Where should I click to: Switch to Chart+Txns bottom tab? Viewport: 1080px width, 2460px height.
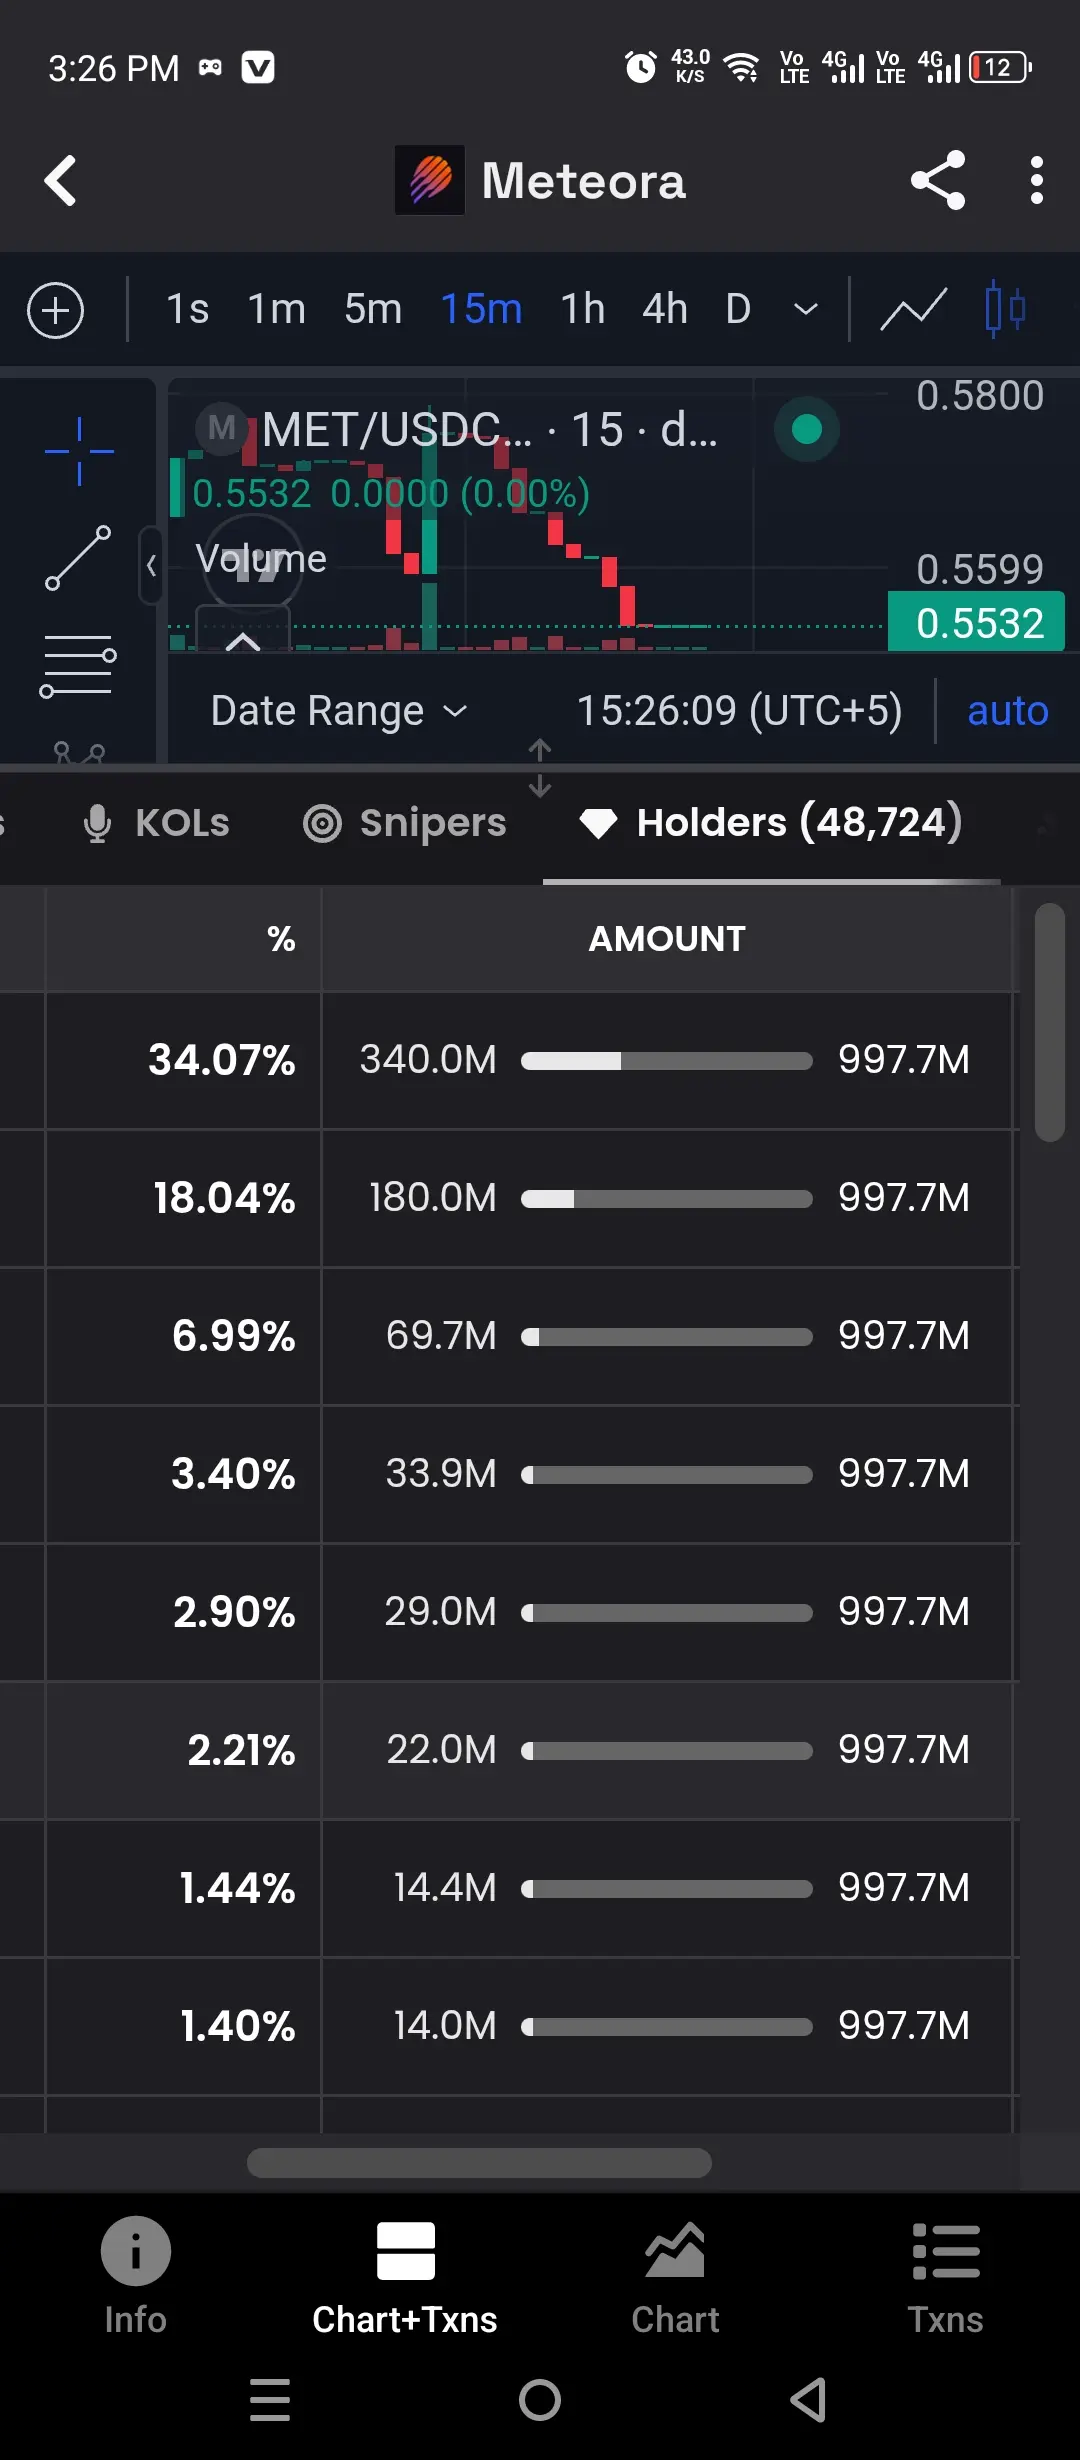[405, 2279]
